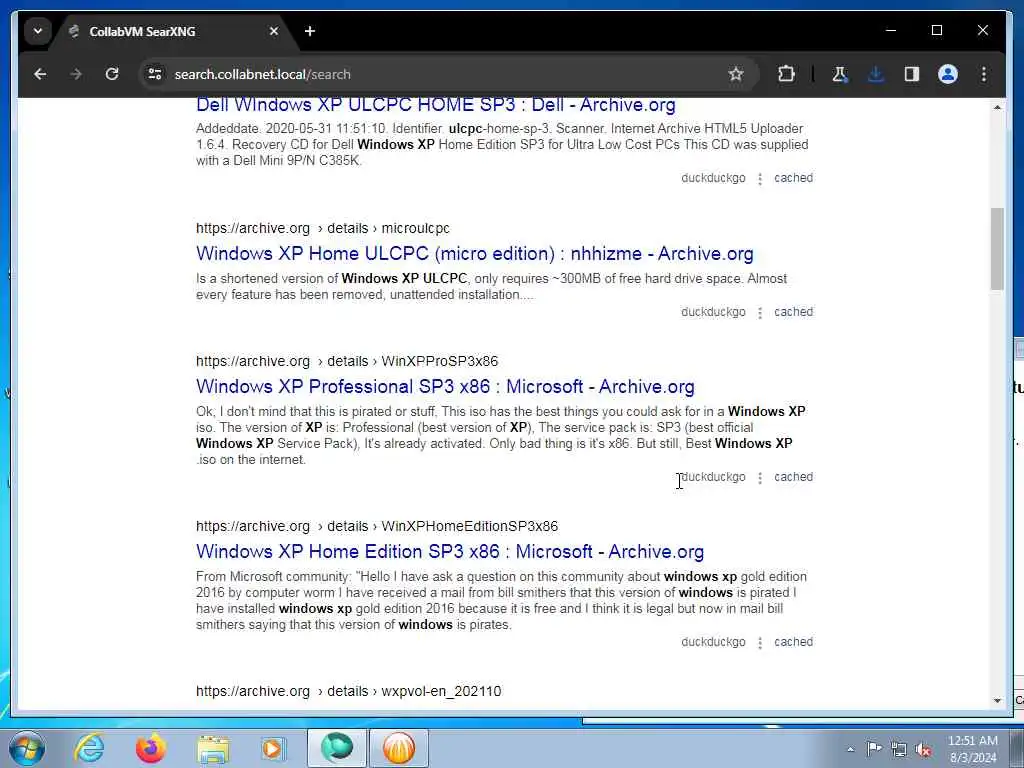Click the forward navigation arrow
Screen dimensions: 1024x768
click(x=76, y=74)
